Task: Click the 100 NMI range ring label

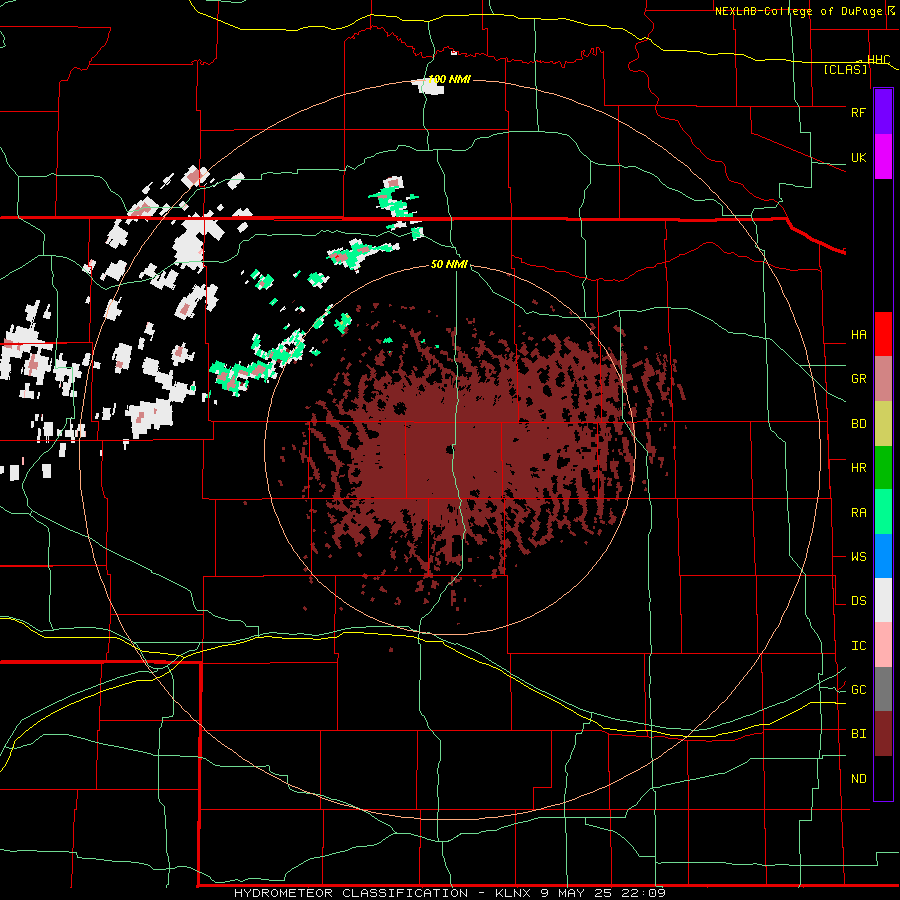Action: click(x=450, y=79)
